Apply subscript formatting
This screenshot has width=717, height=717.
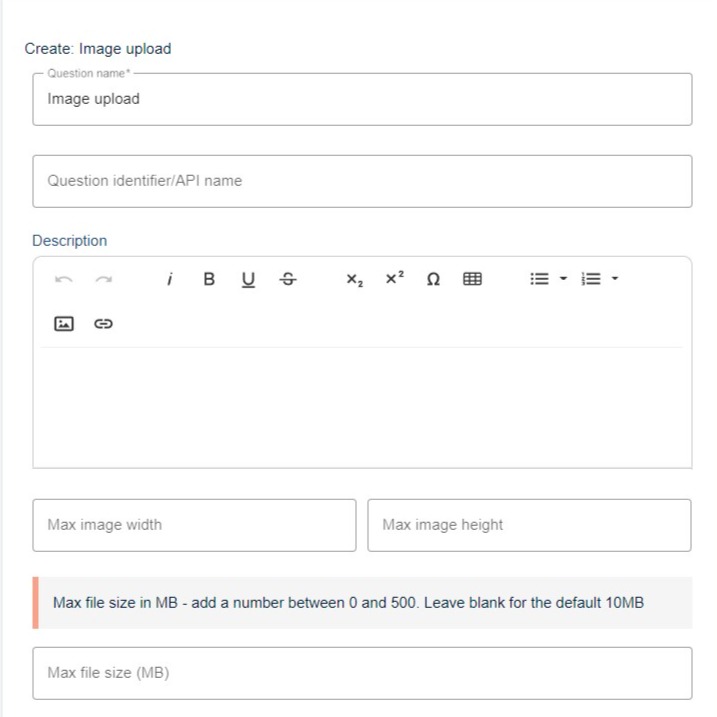[x=354, y=279]
